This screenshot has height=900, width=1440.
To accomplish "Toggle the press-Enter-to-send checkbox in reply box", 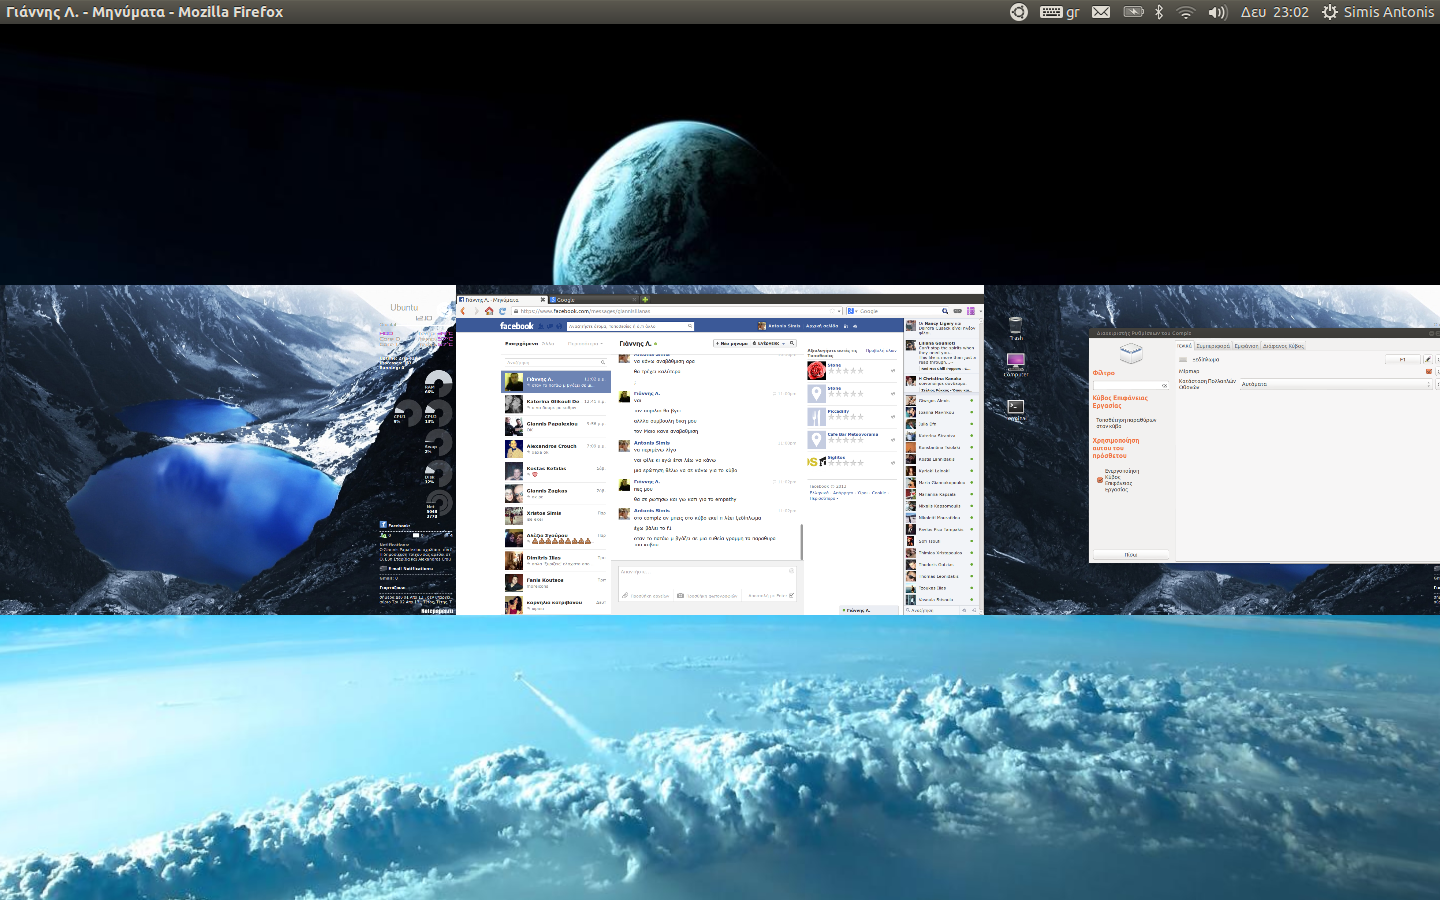I will click(791, 596).
